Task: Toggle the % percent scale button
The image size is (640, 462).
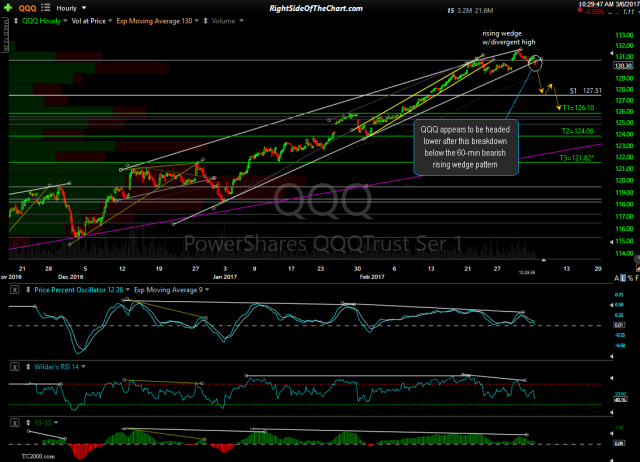Action: pos(630,278)
